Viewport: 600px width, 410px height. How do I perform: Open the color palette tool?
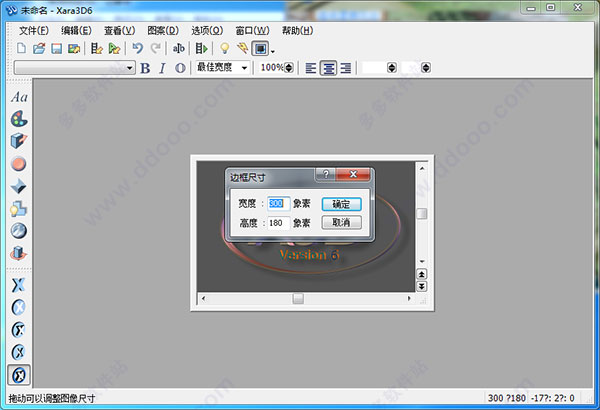(x=19, y=119)
